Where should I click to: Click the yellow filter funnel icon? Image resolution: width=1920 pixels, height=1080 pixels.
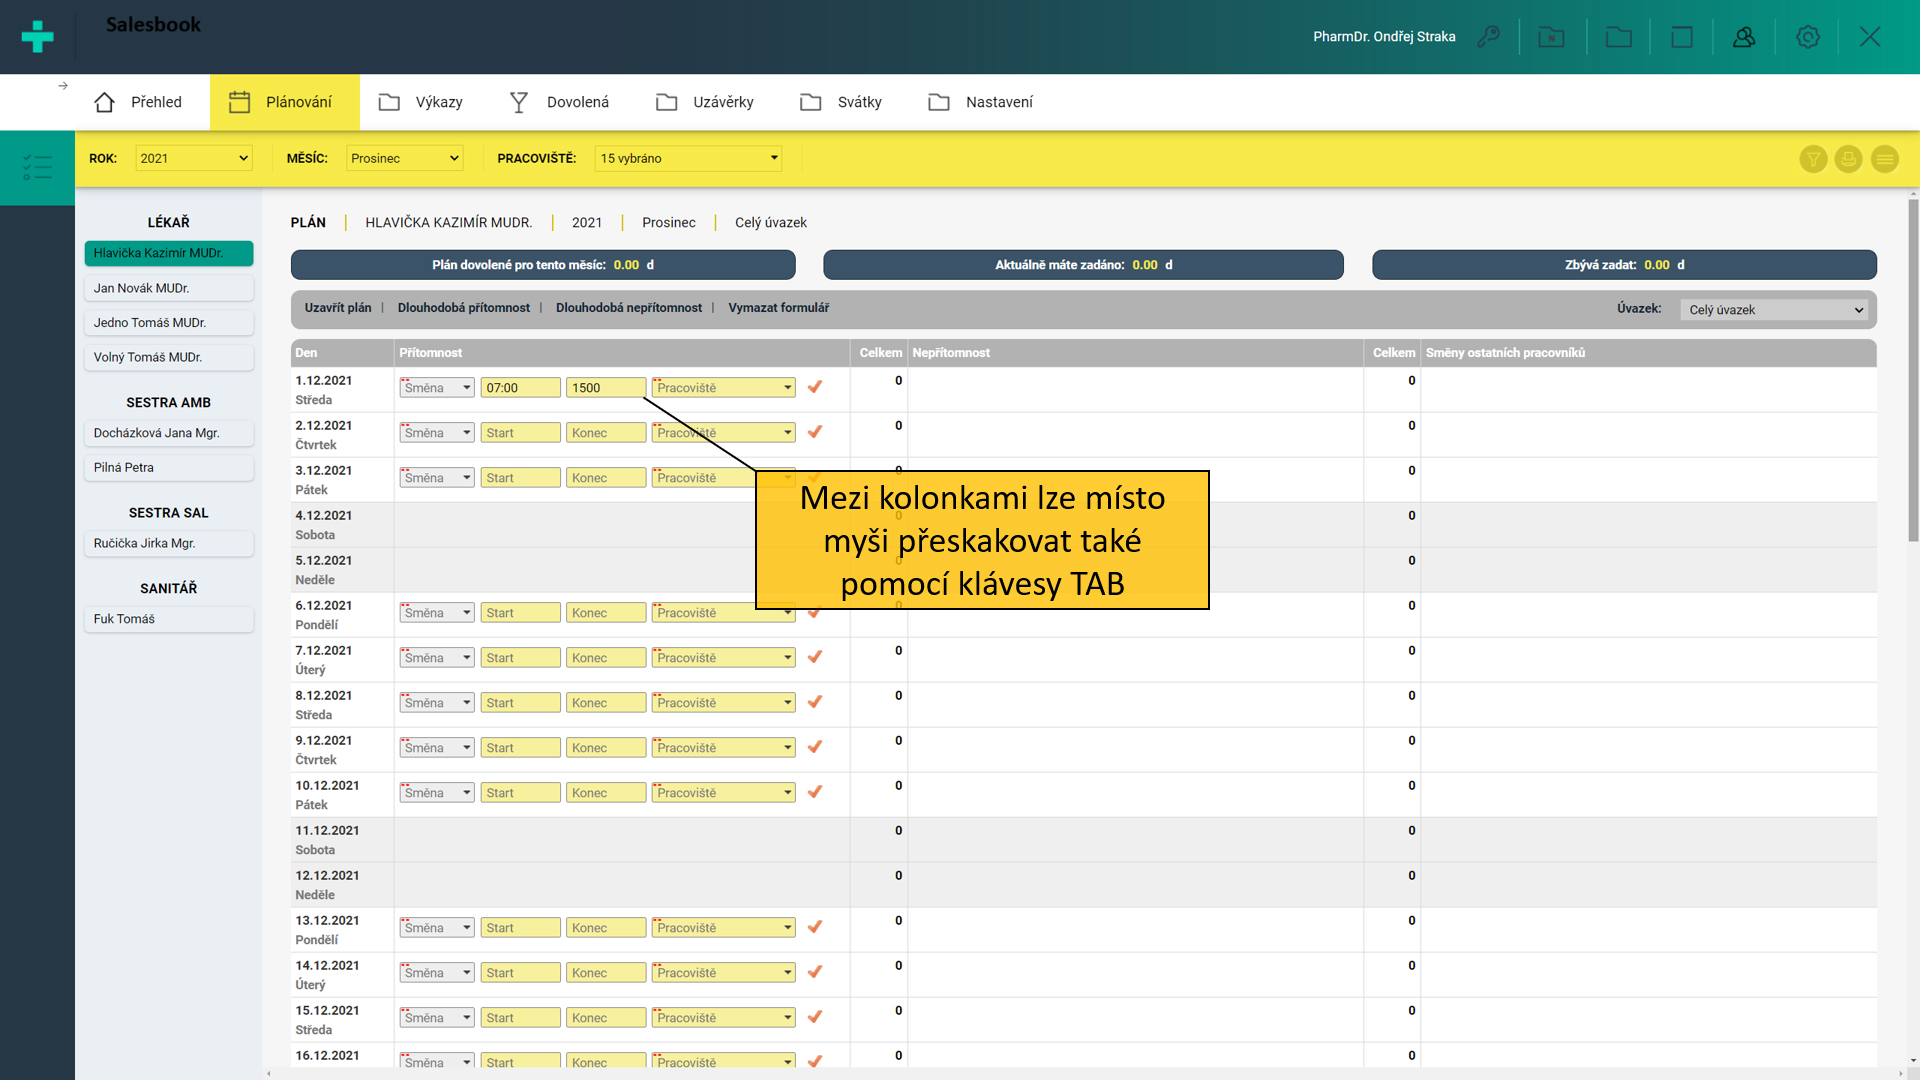click(x=1813, y=159)
